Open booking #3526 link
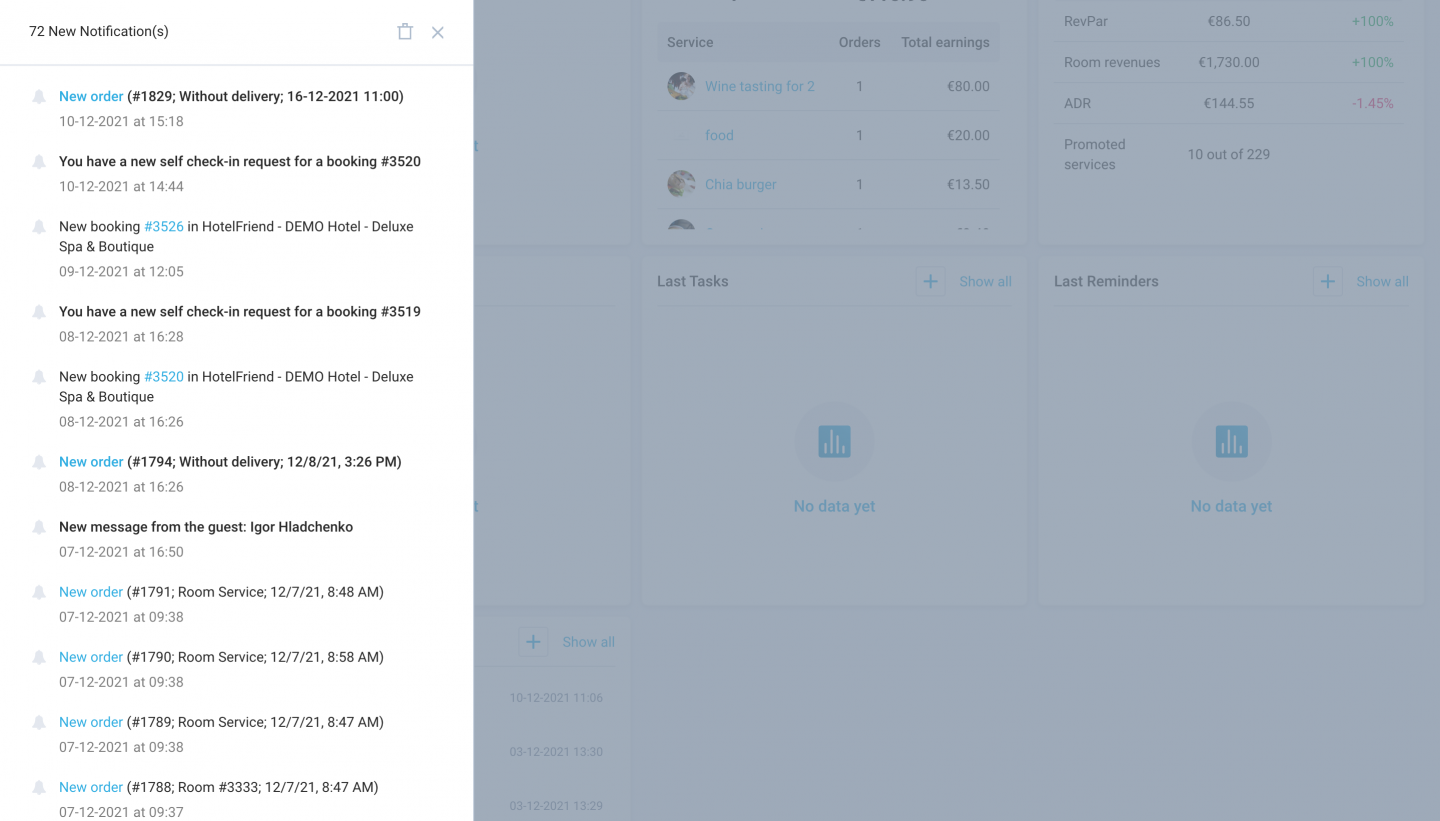 coord(164,227)
